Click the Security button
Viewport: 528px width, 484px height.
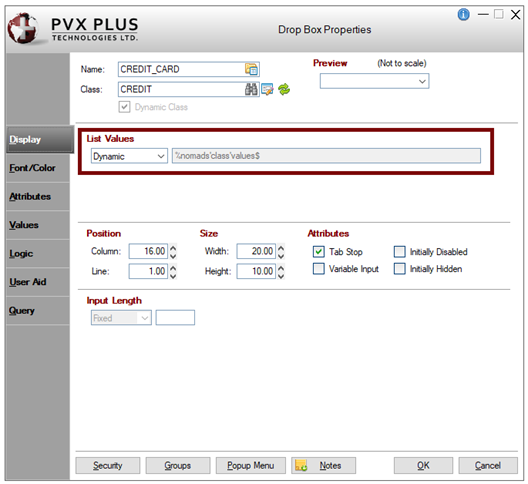click(x=108, y=465)
